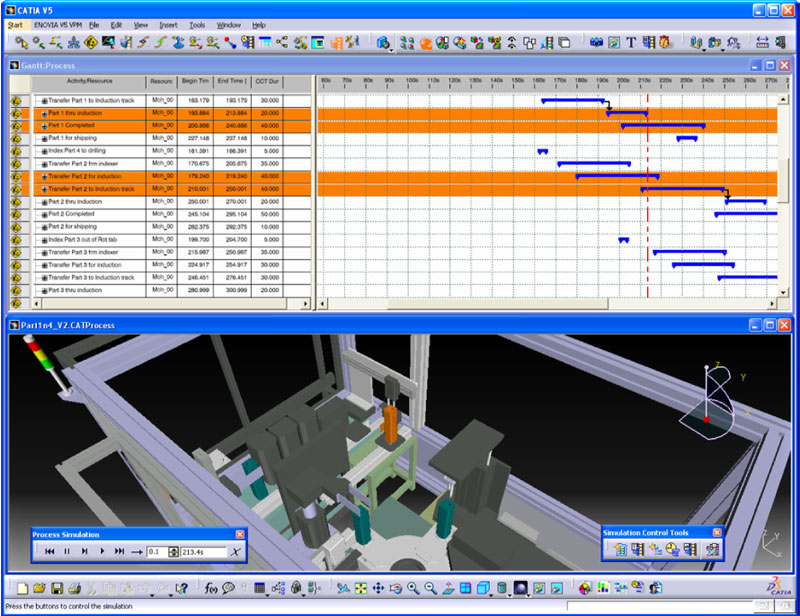Click the simulation step size field 0.1
The height and width of the screenshot is (616, 800).
(157, 552)
